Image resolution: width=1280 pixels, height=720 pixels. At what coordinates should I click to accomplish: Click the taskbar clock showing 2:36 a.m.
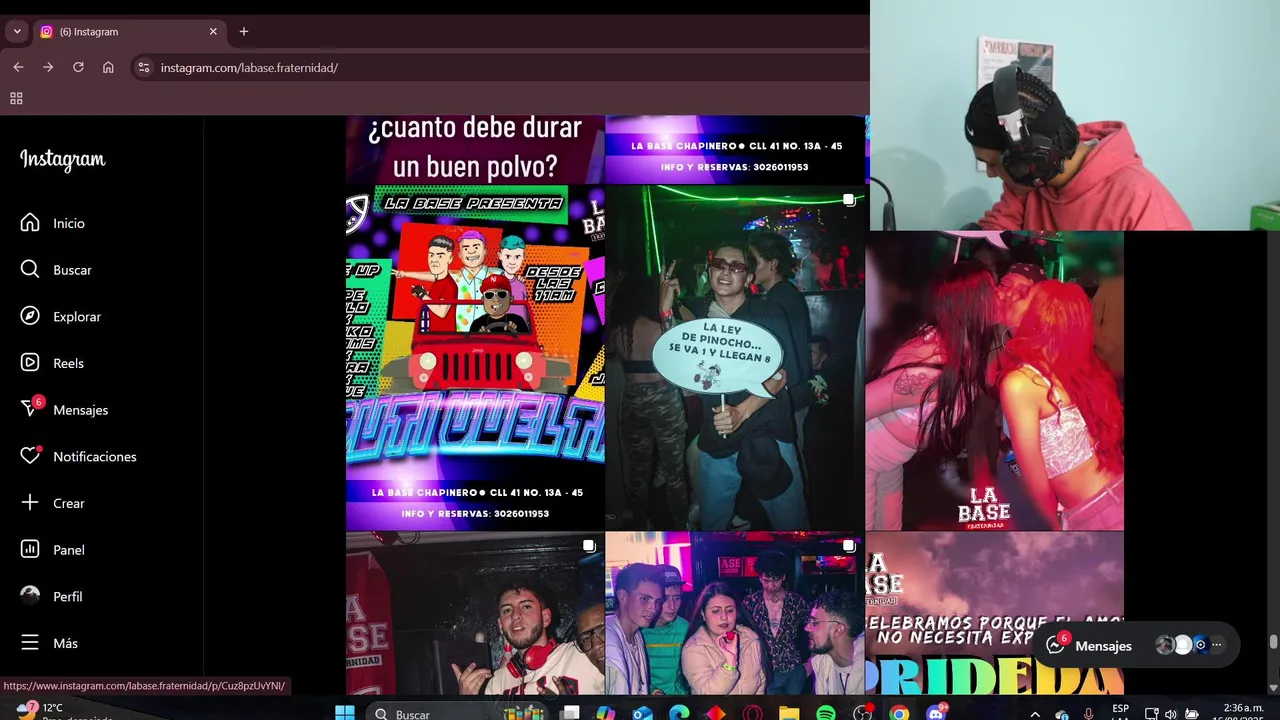click(x=1242, y=712)
